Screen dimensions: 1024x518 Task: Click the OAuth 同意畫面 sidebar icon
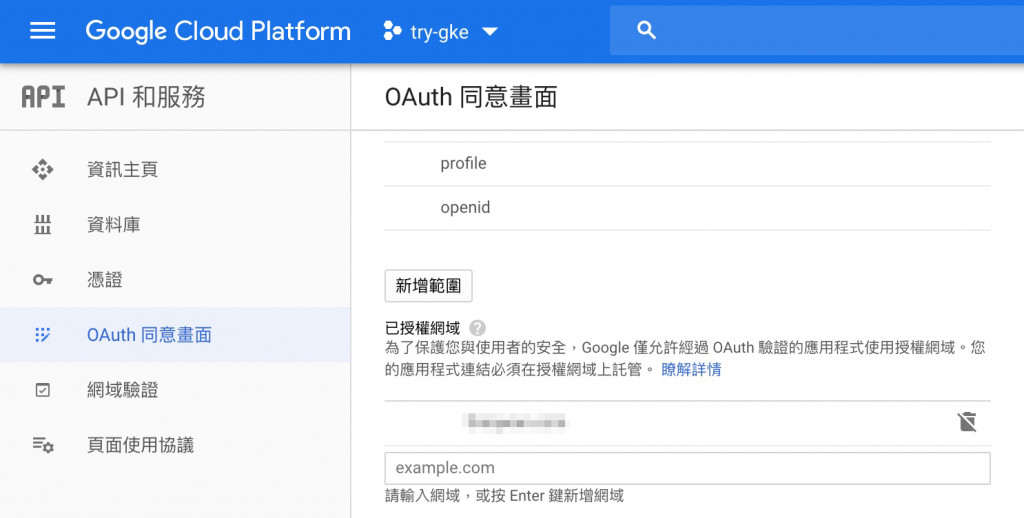point(42,335)
